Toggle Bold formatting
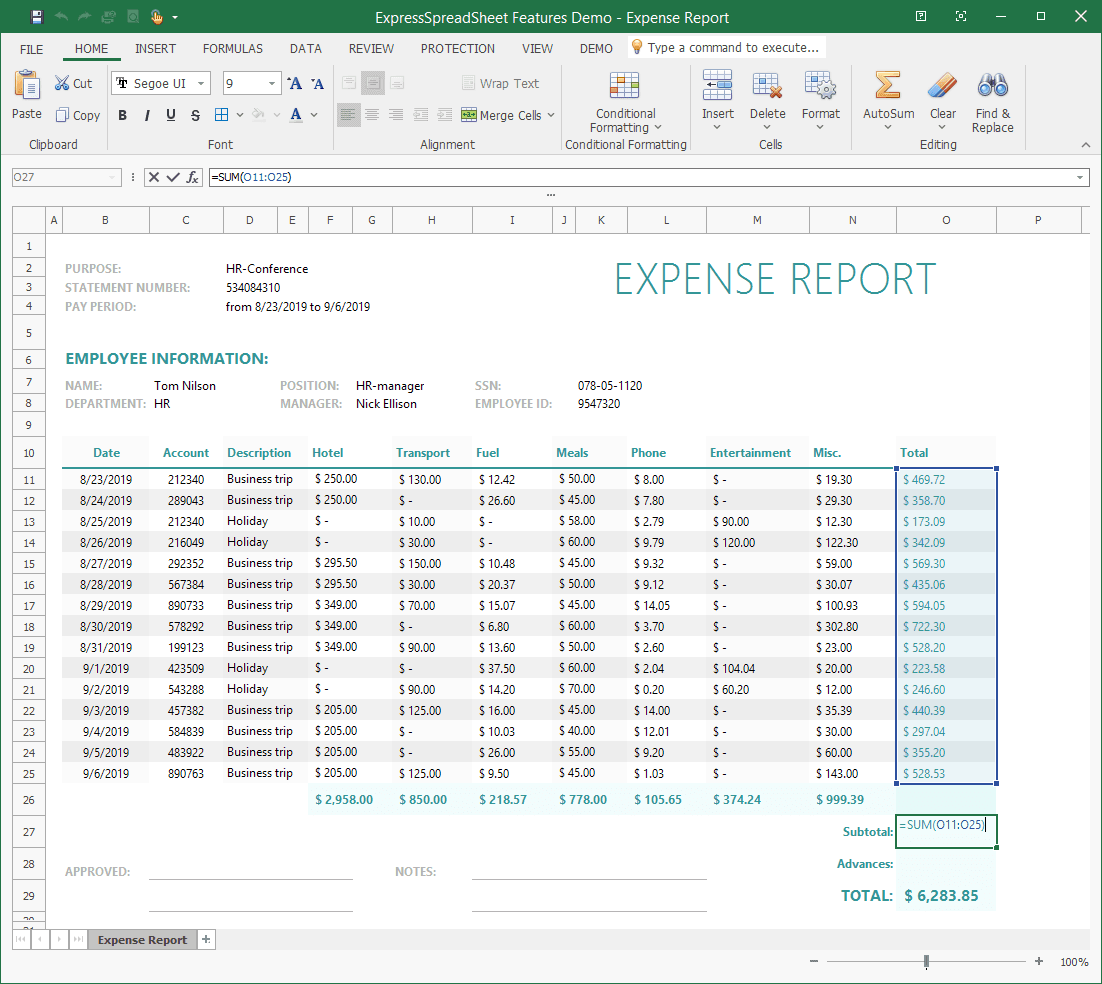This screenshot has width=1102, height=984. (122, 115)
